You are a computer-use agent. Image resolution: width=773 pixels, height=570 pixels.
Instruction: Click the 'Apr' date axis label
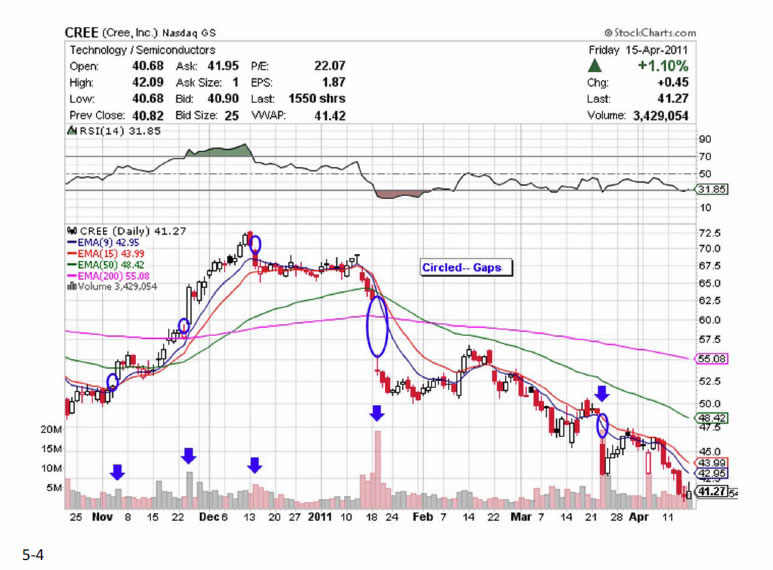point(639,517)
